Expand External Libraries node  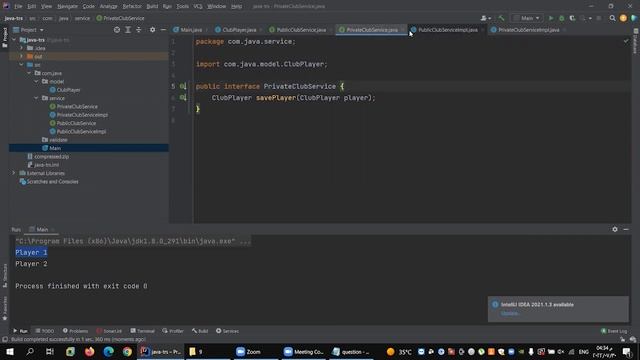click(14, 173)
